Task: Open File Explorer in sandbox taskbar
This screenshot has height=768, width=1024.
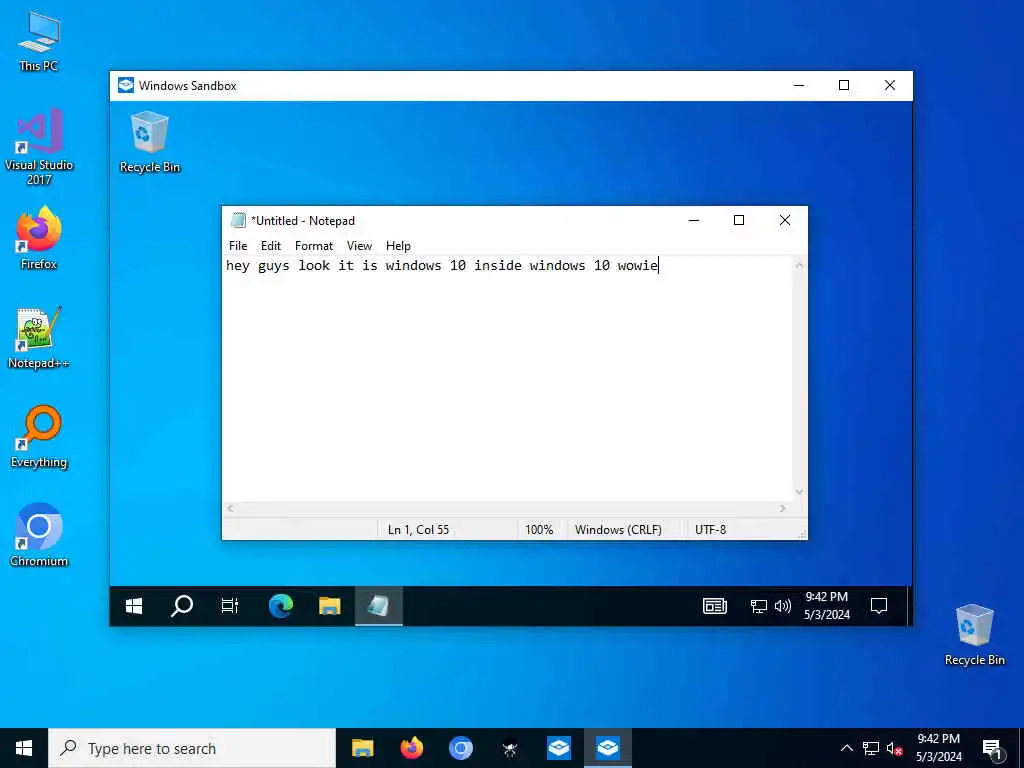Action: click(x=330, y=606)
